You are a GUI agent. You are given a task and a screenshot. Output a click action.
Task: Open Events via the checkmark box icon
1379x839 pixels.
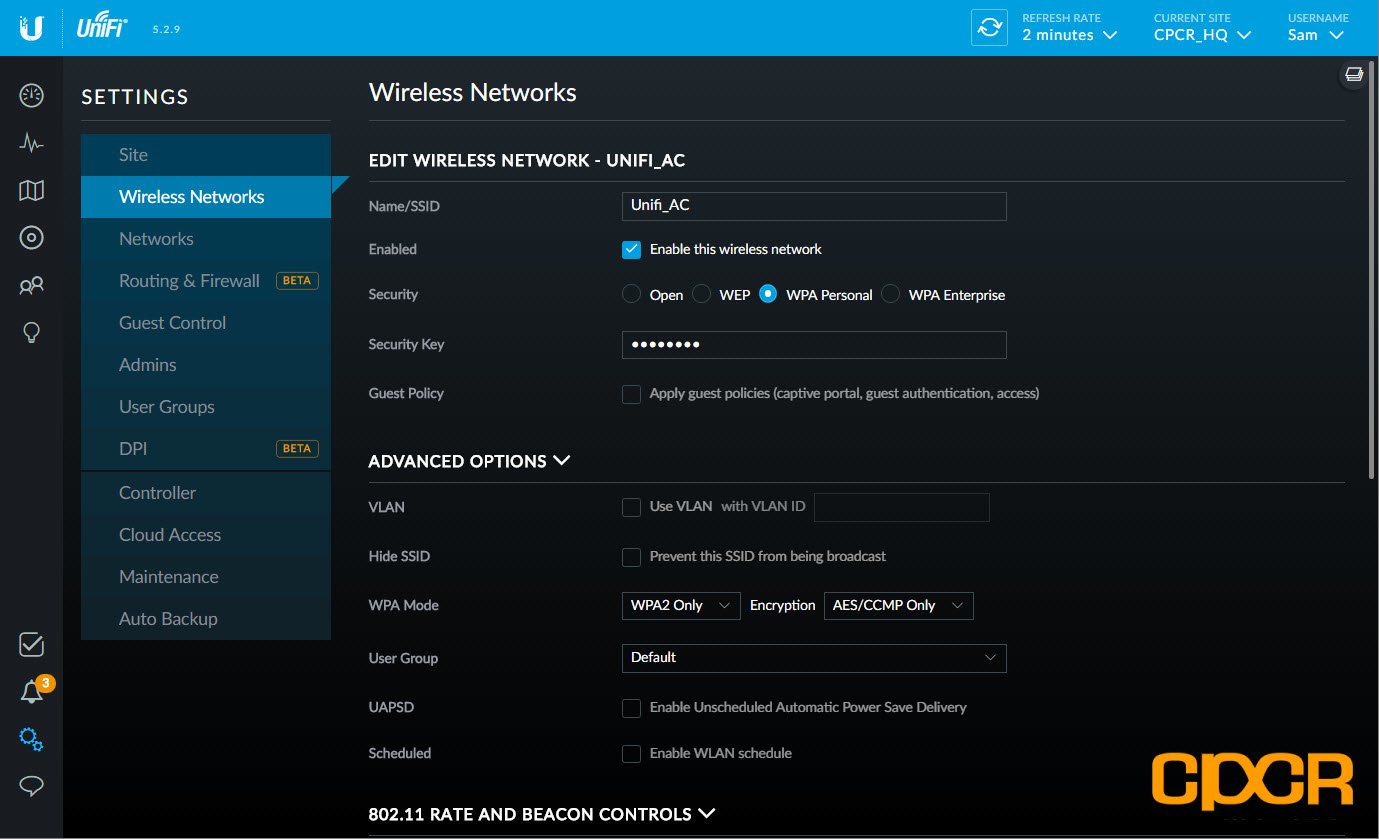point(31,644)
